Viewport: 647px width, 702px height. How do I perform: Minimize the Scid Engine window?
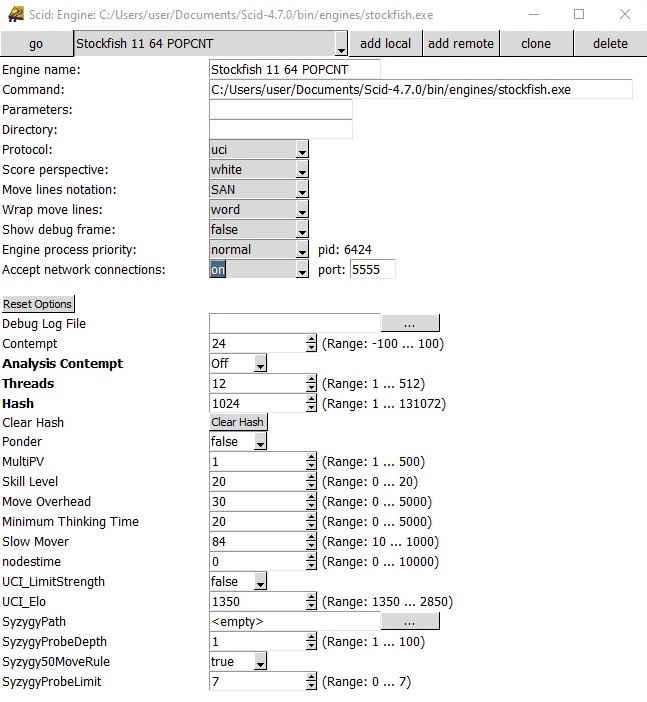point(533,14)
